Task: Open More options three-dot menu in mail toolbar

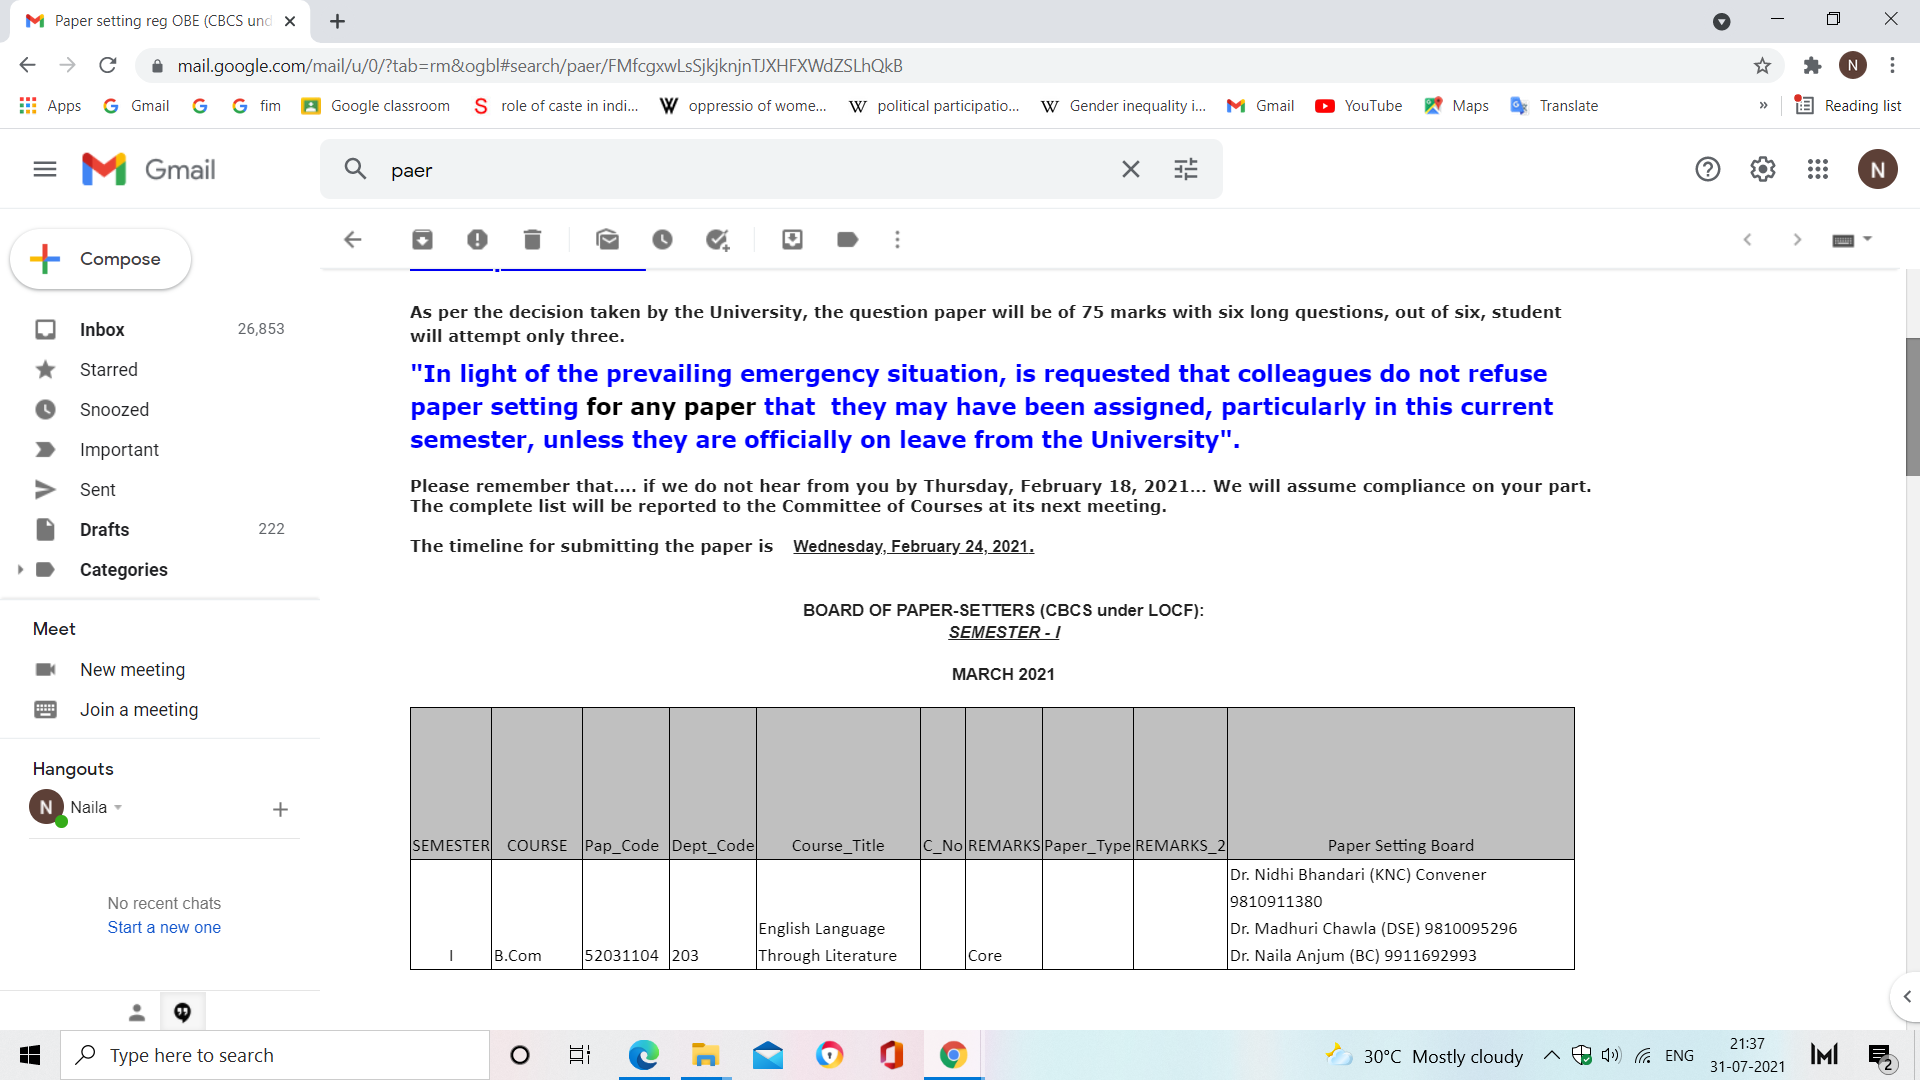Action: pyautogui.click(x=897, y=239)
